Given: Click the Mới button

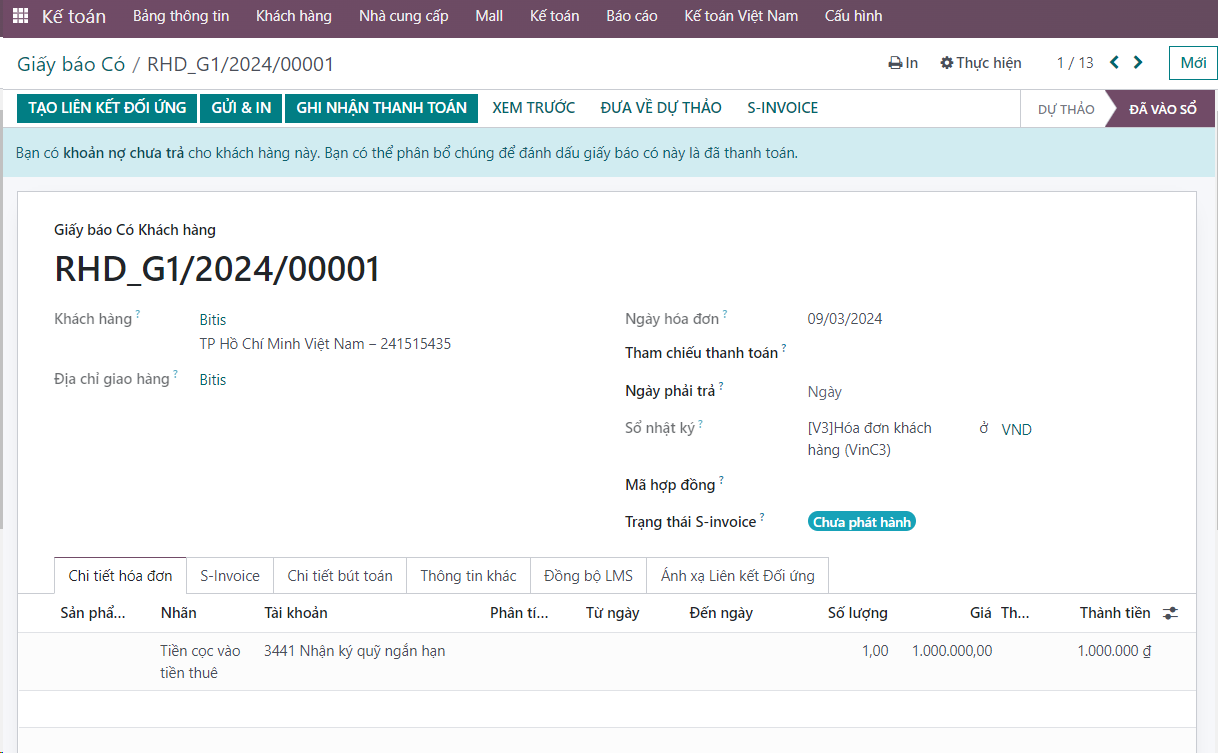Looking at the screenshot, I should (x=1193, y=63).
